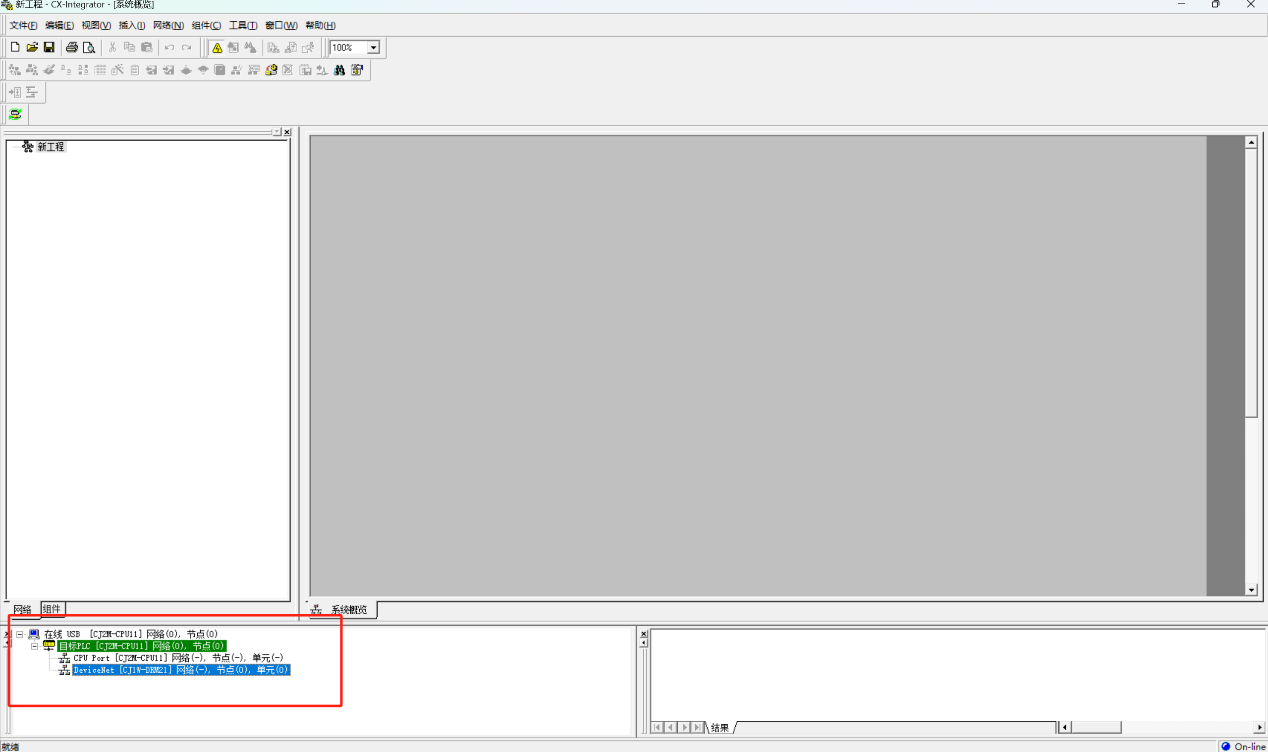Collapse the 在线 USB tree node
The height and width of the screenshot is (752, 1268).
tap(19, 634)
